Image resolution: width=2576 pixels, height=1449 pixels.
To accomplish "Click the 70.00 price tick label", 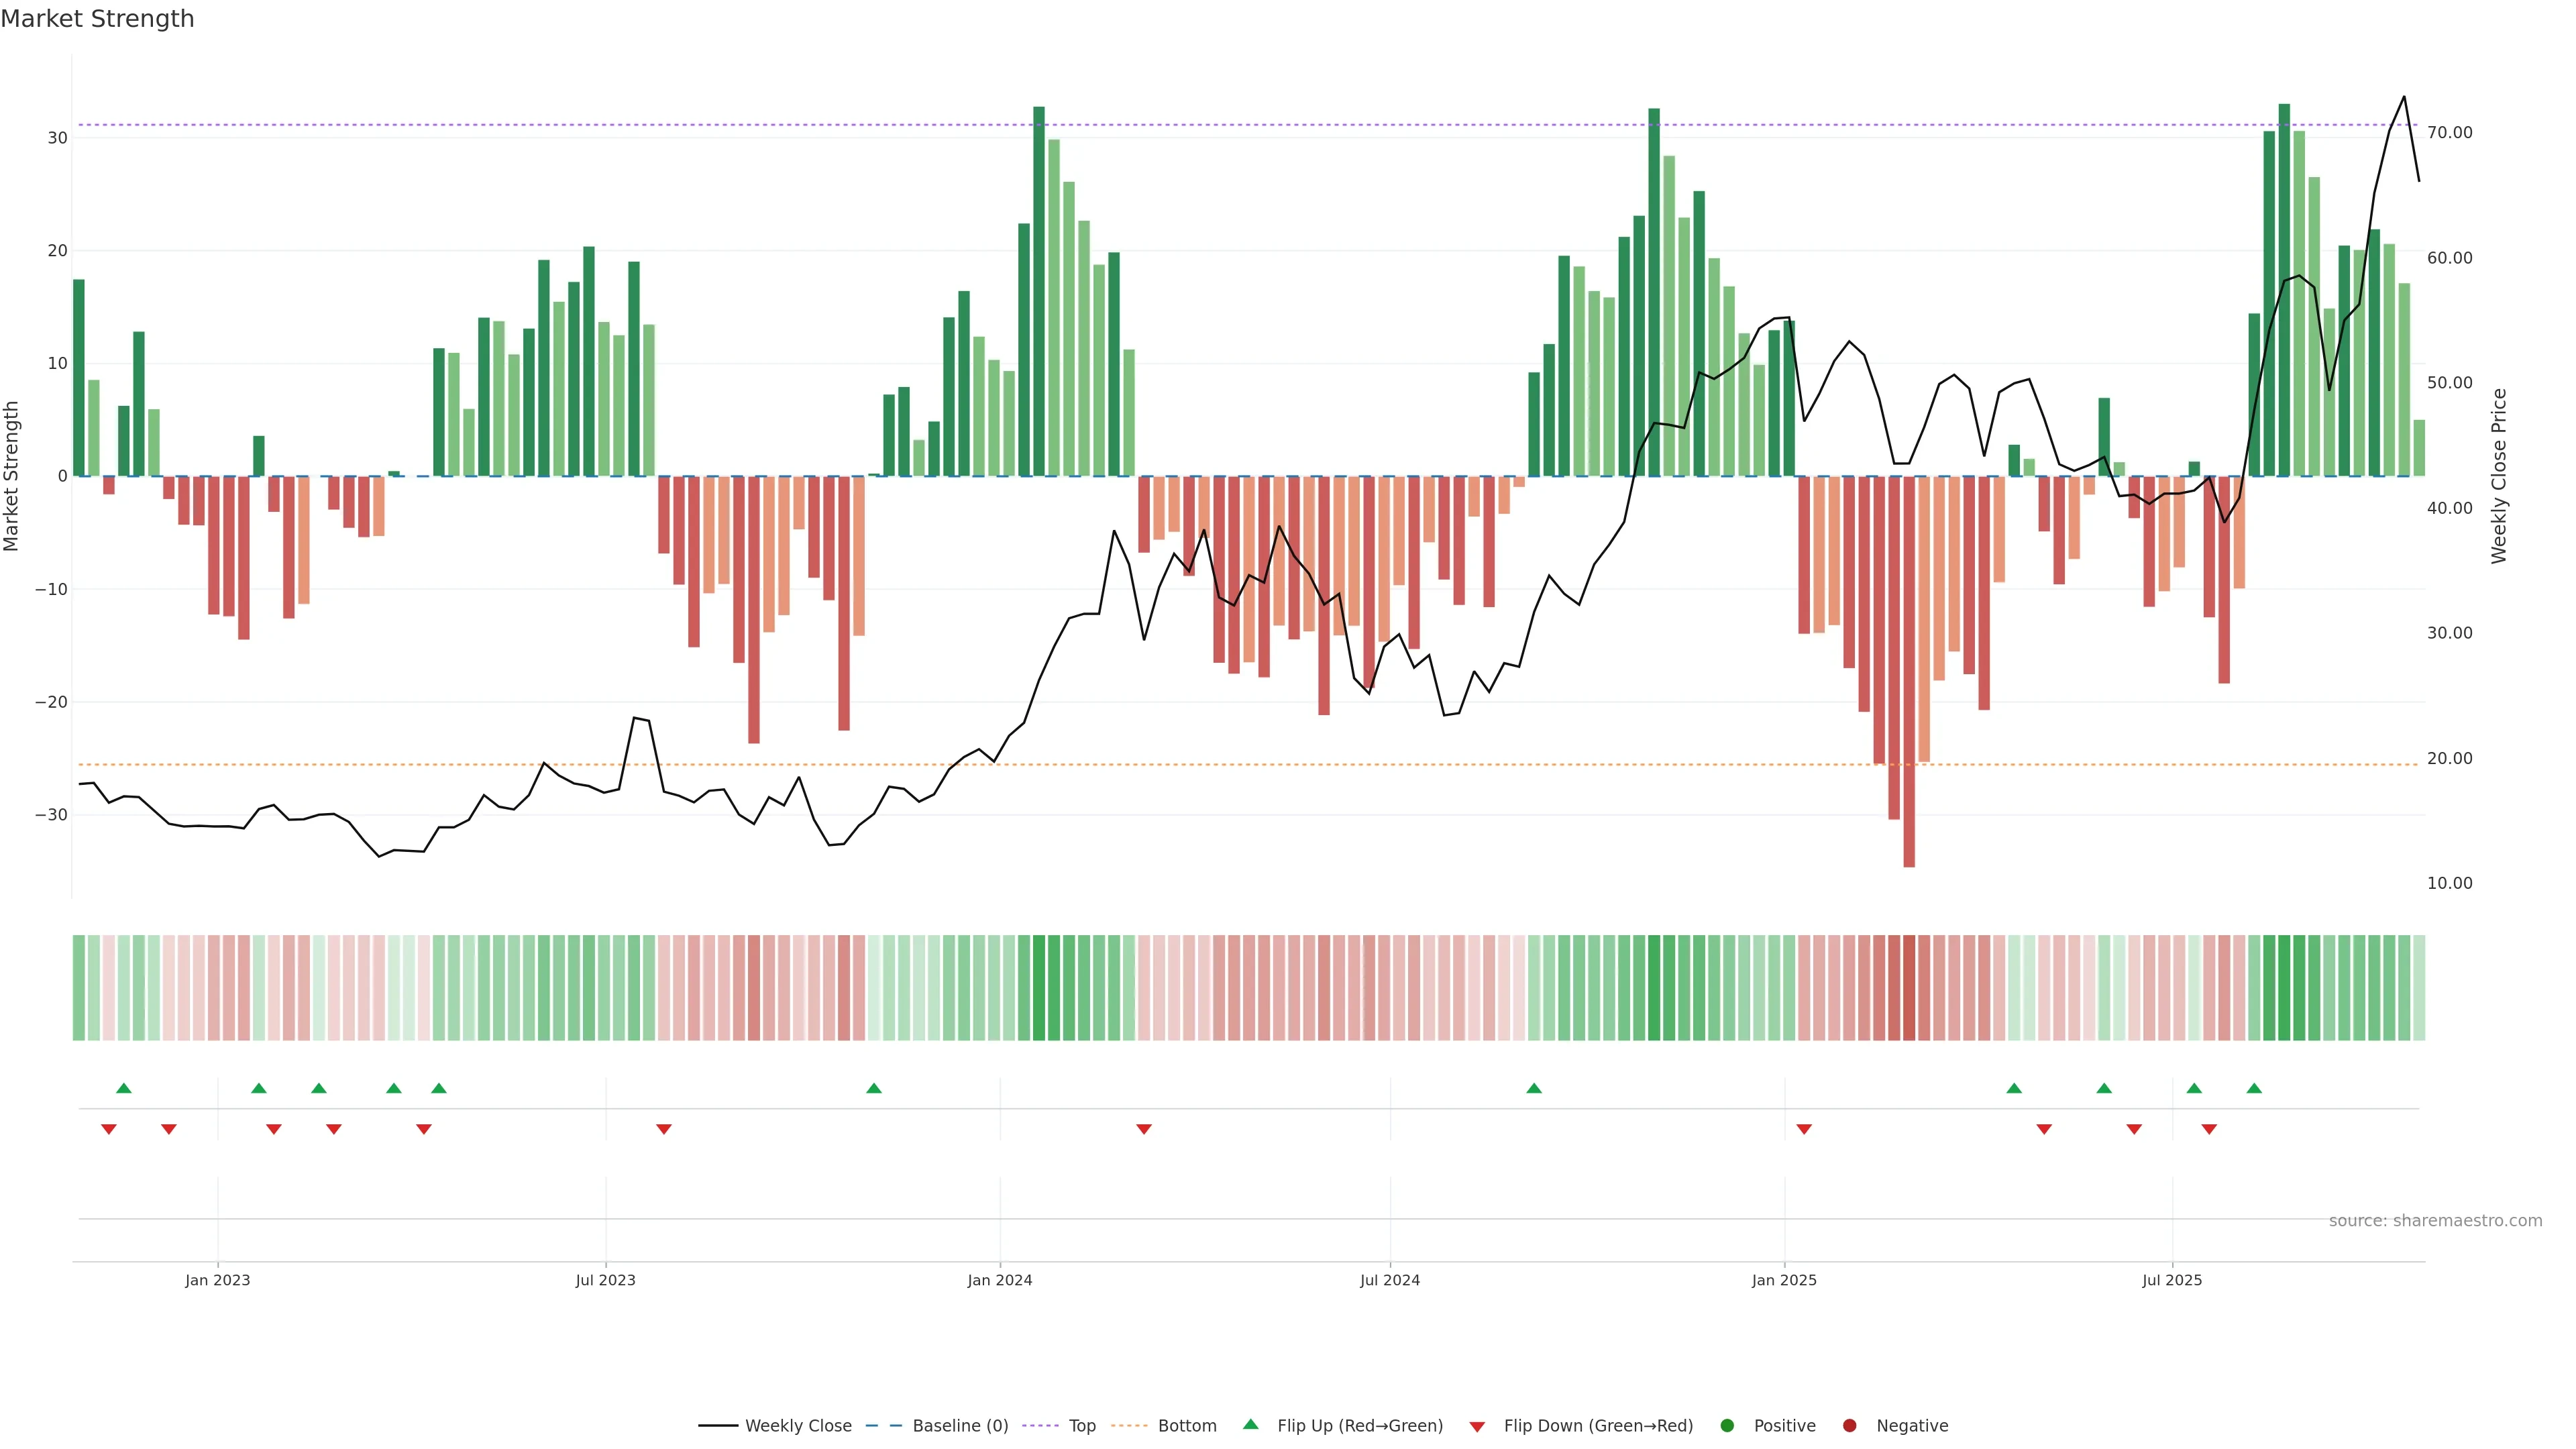I will pos(2449,132).
